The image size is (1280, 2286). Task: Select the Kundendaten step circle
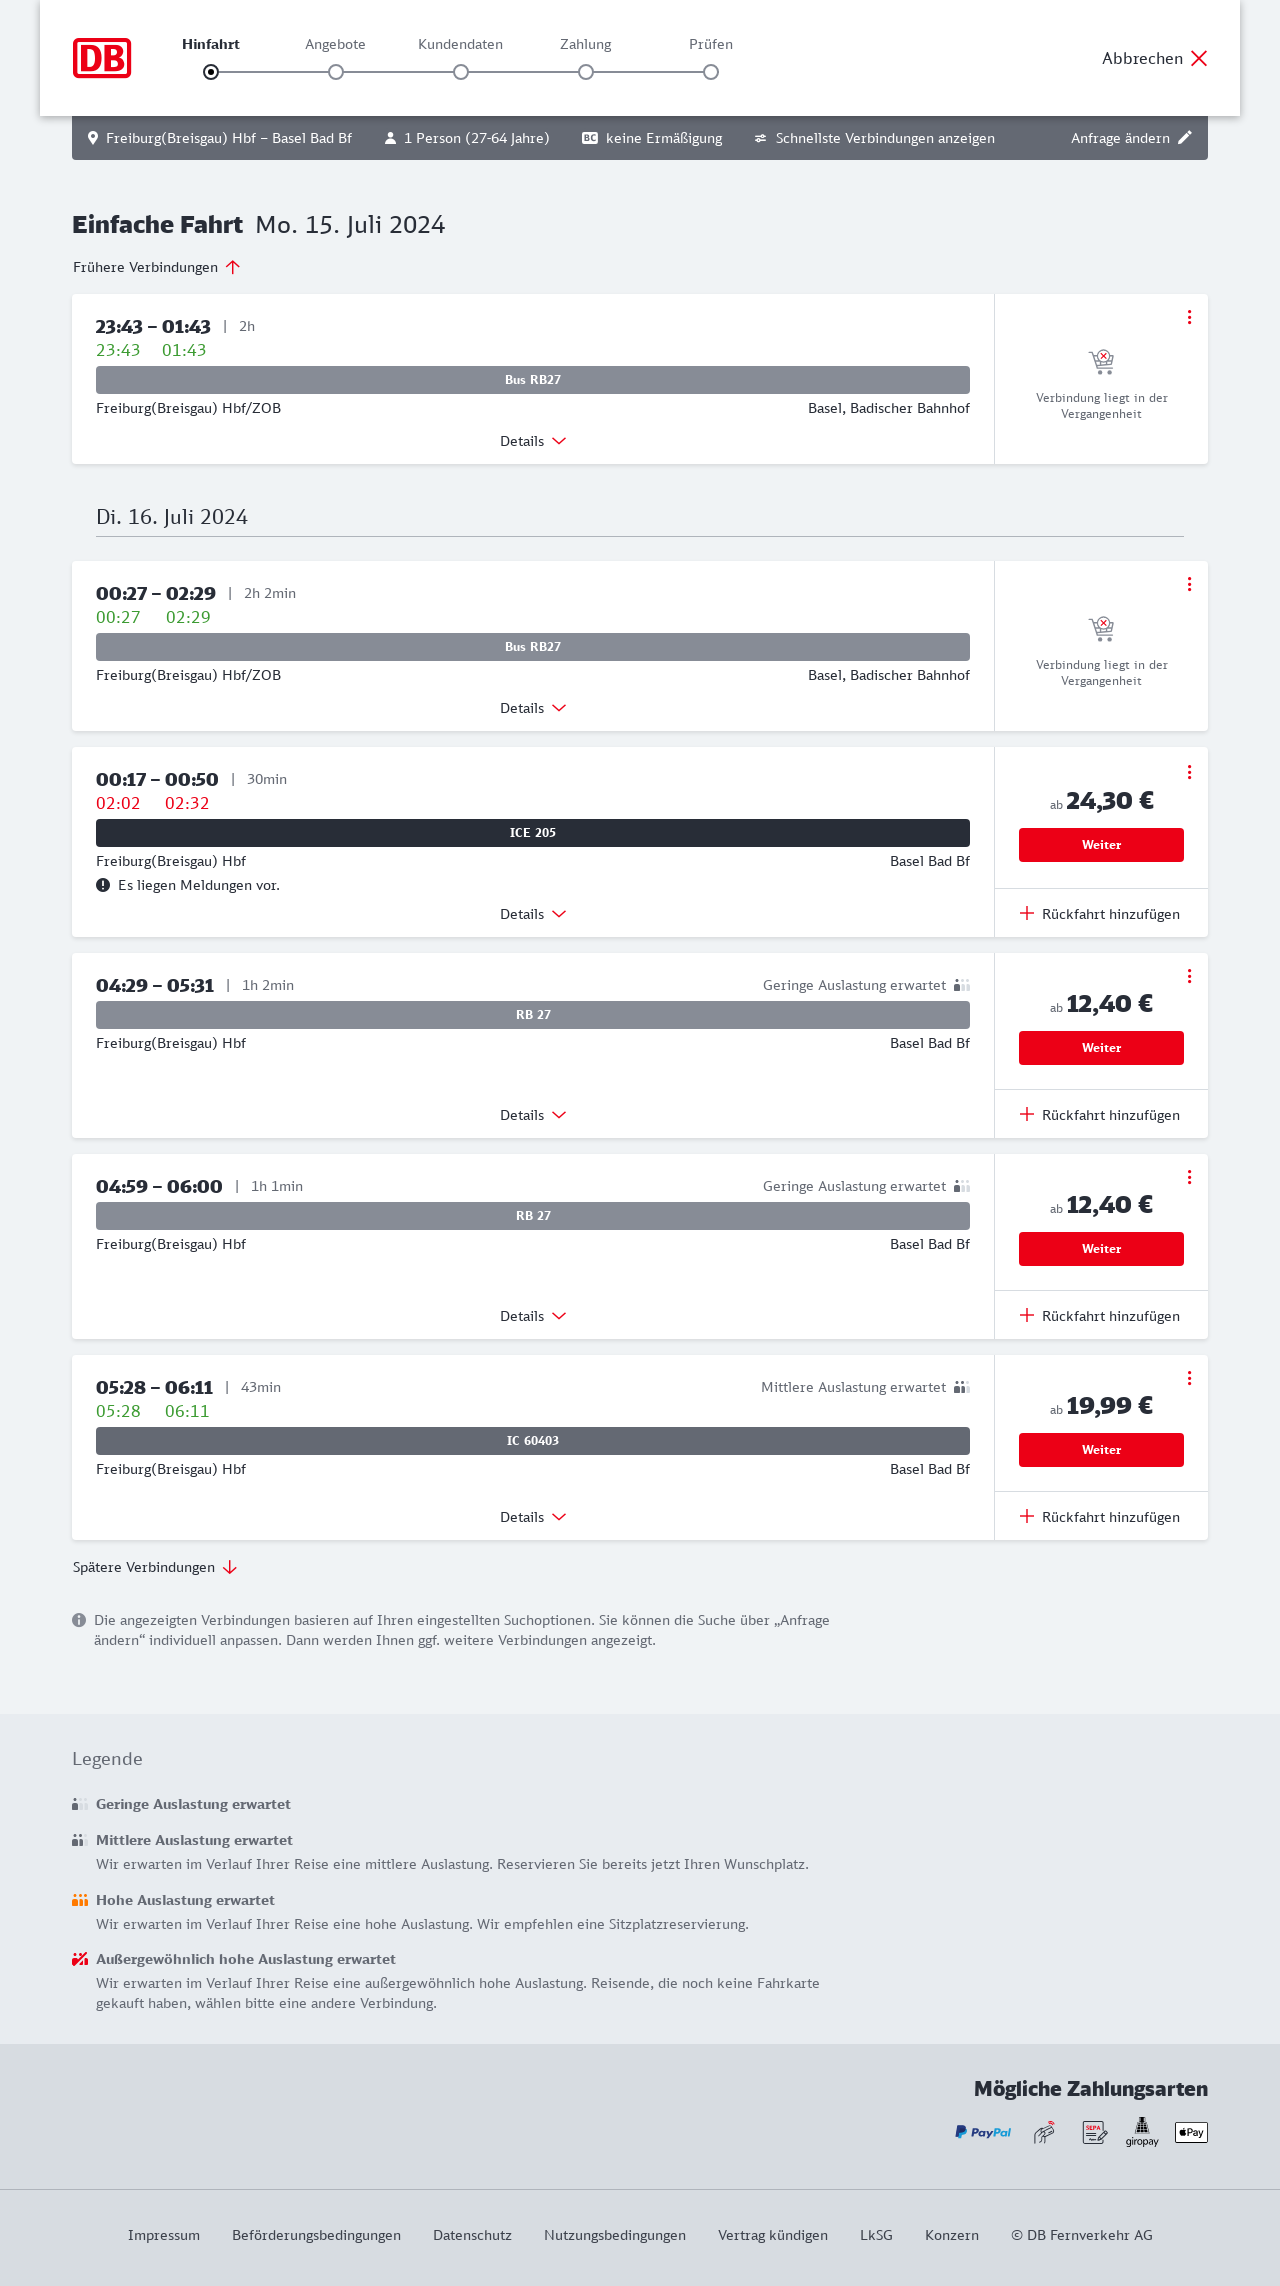point(461,72)
